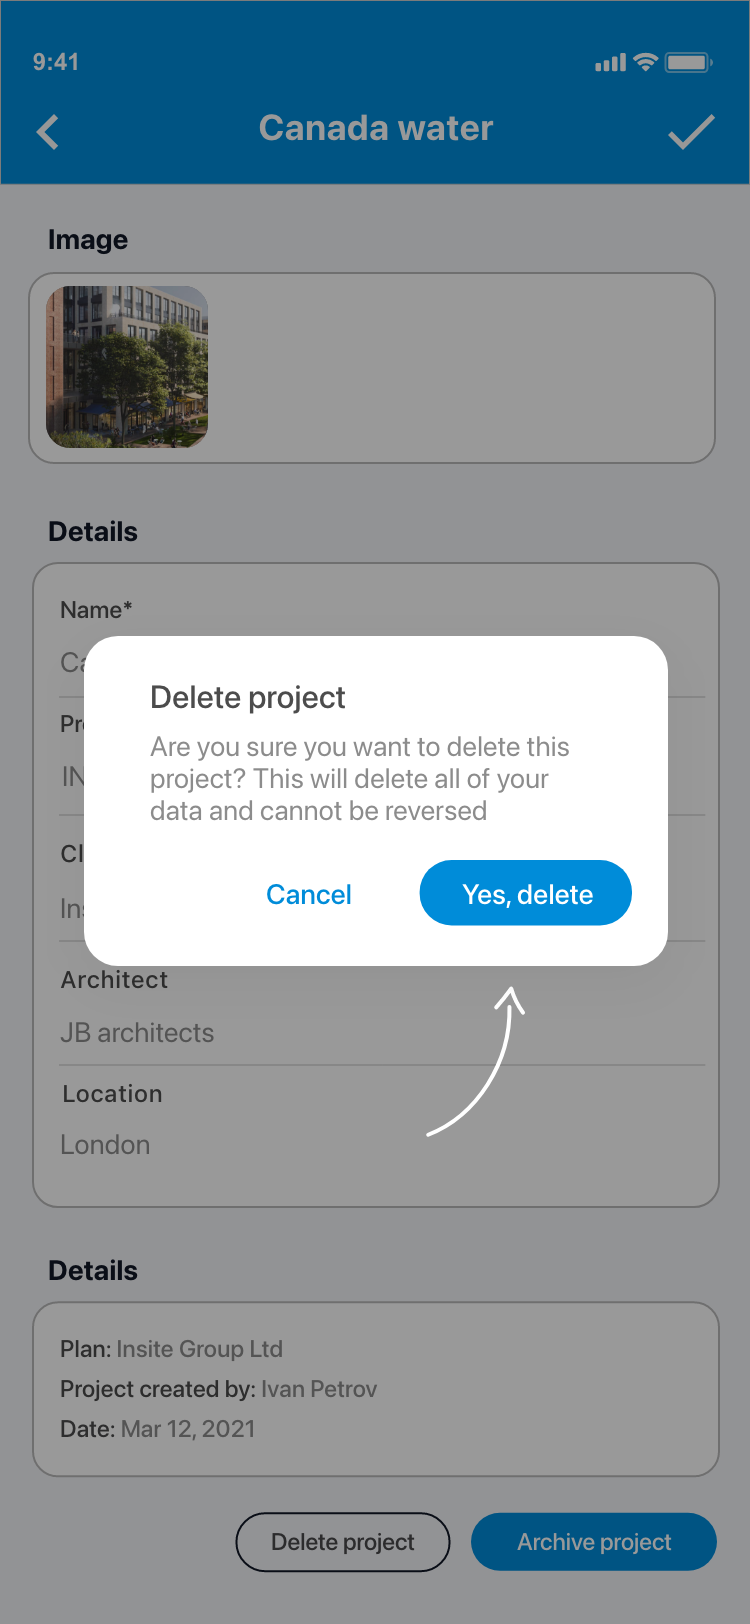Tap the London location field
The image size is (750, 1624).
105,1145
